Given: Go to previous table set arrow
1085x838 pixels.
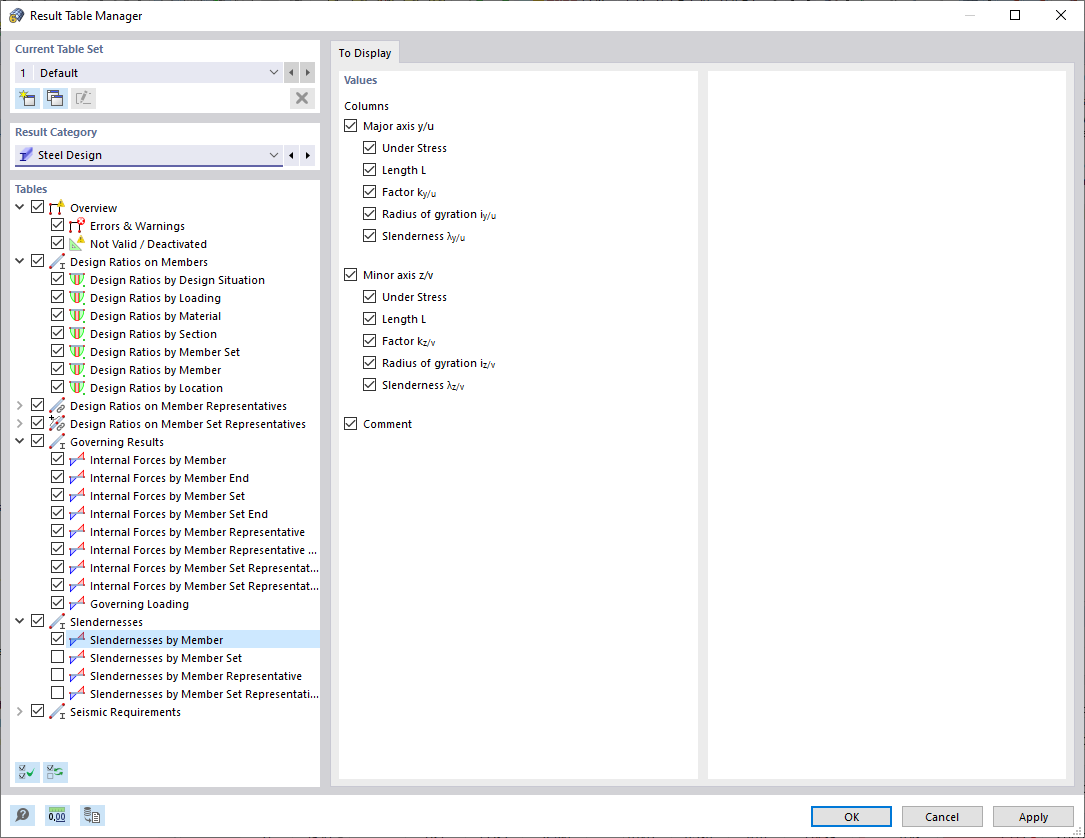Looking at the screenshot, I should point(291,73).
